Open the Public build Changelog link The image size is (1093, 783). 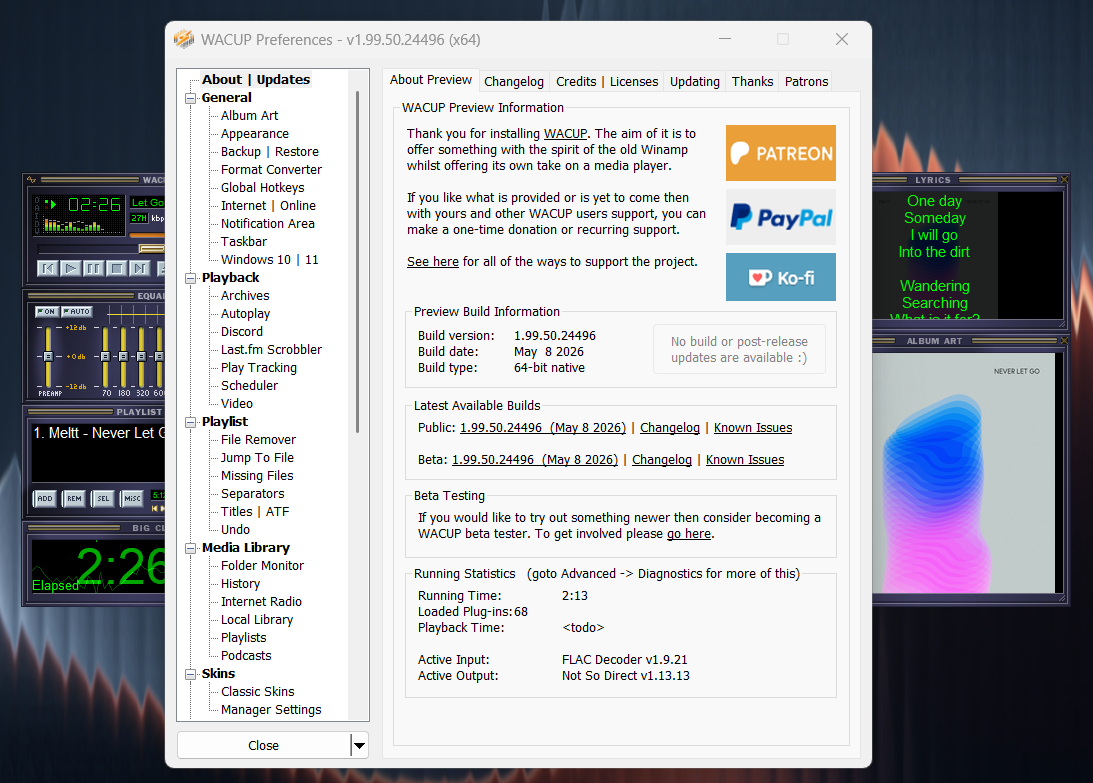[x=670, y=428]
